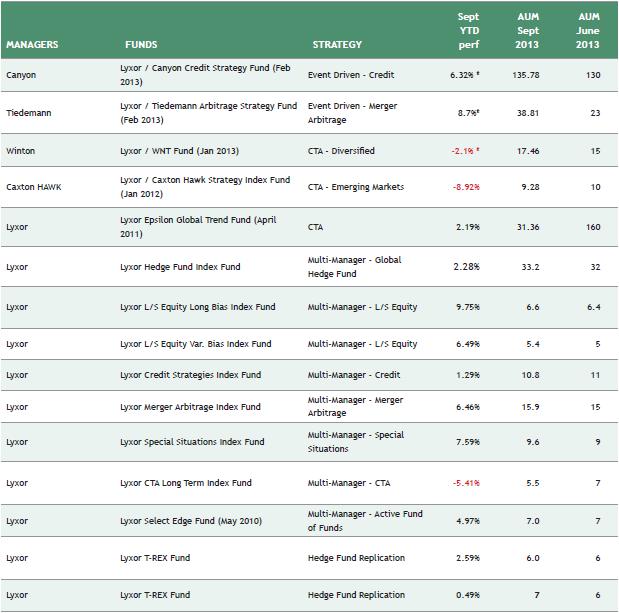The width and height of the screenshot is (619, 613).
Task: Select the Caxton HAWK manager cell
Action: (x=34, y=187)
